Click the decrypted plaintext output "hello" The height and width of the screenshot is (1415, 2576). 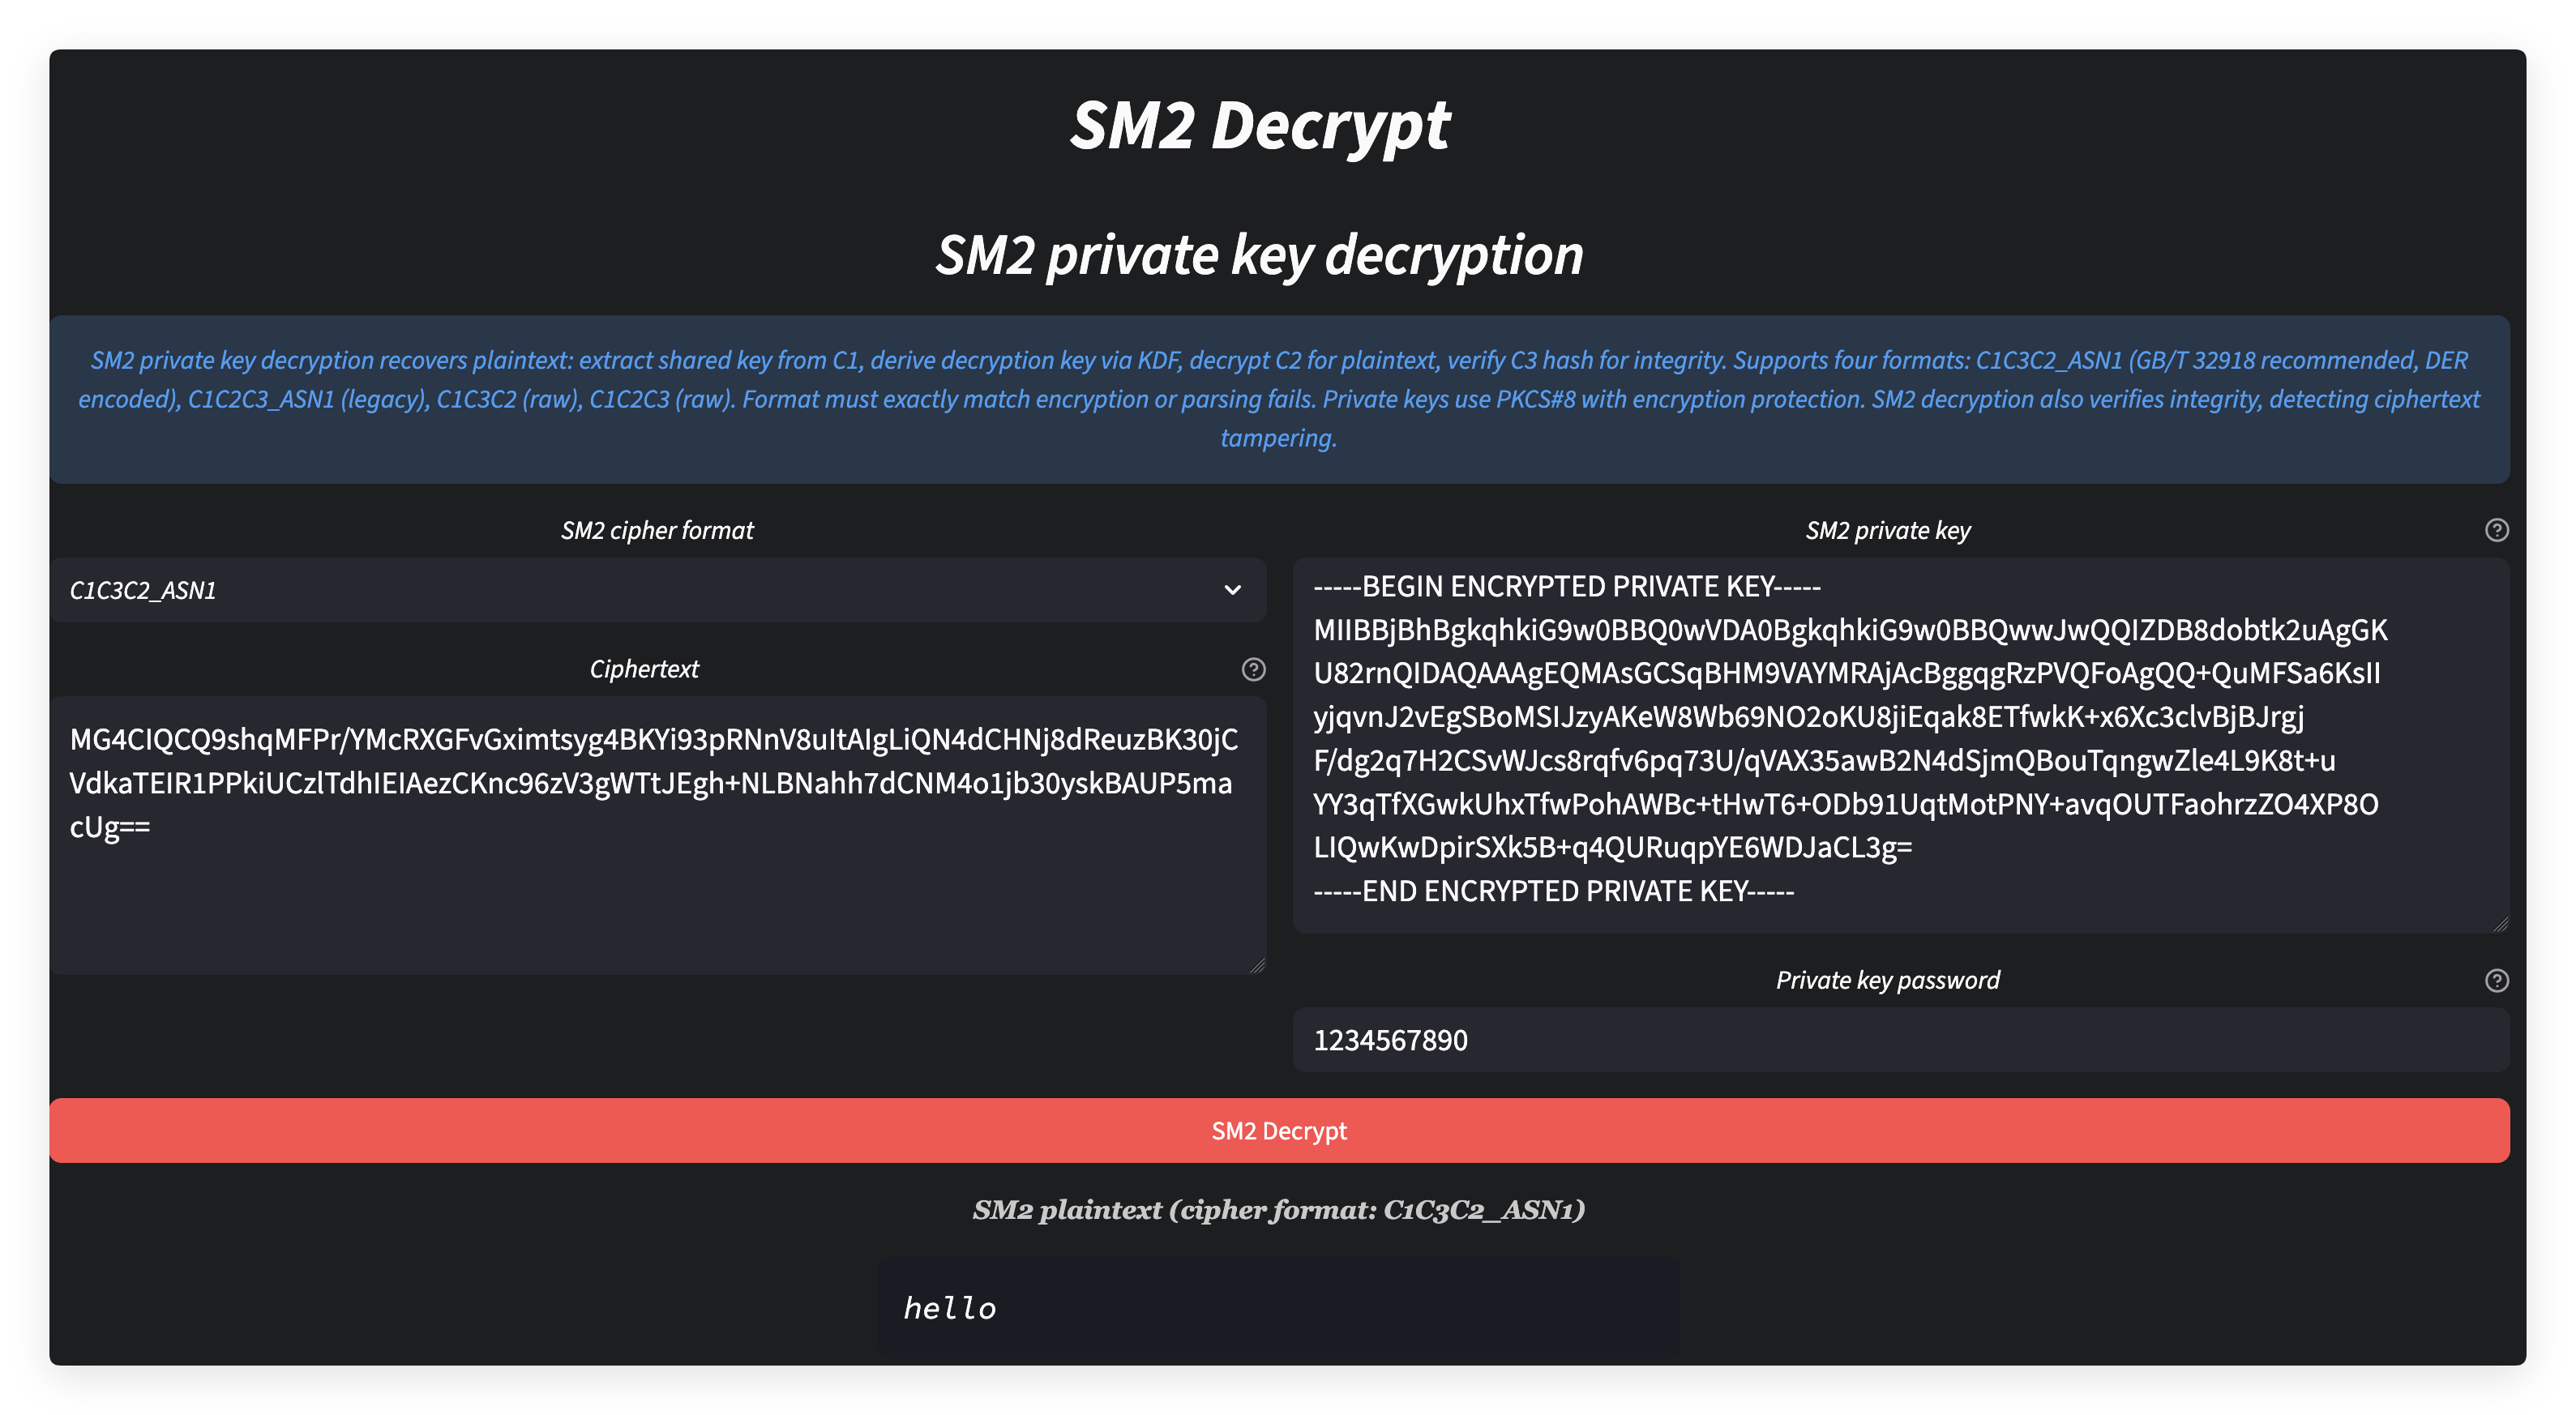(x=950, y=1308)
